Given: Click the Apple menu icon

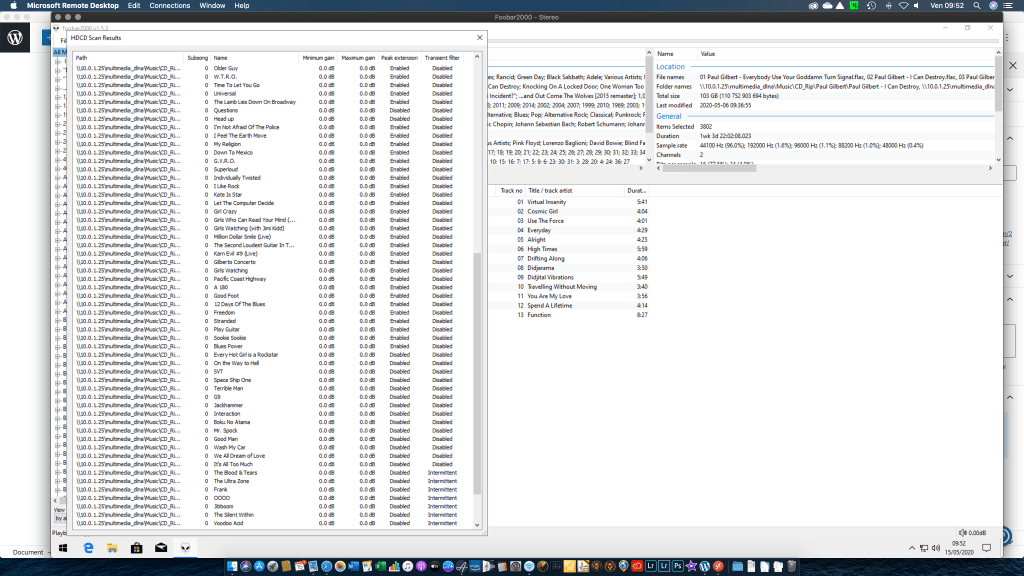Looking at the screenshot, I should point(14,6).
